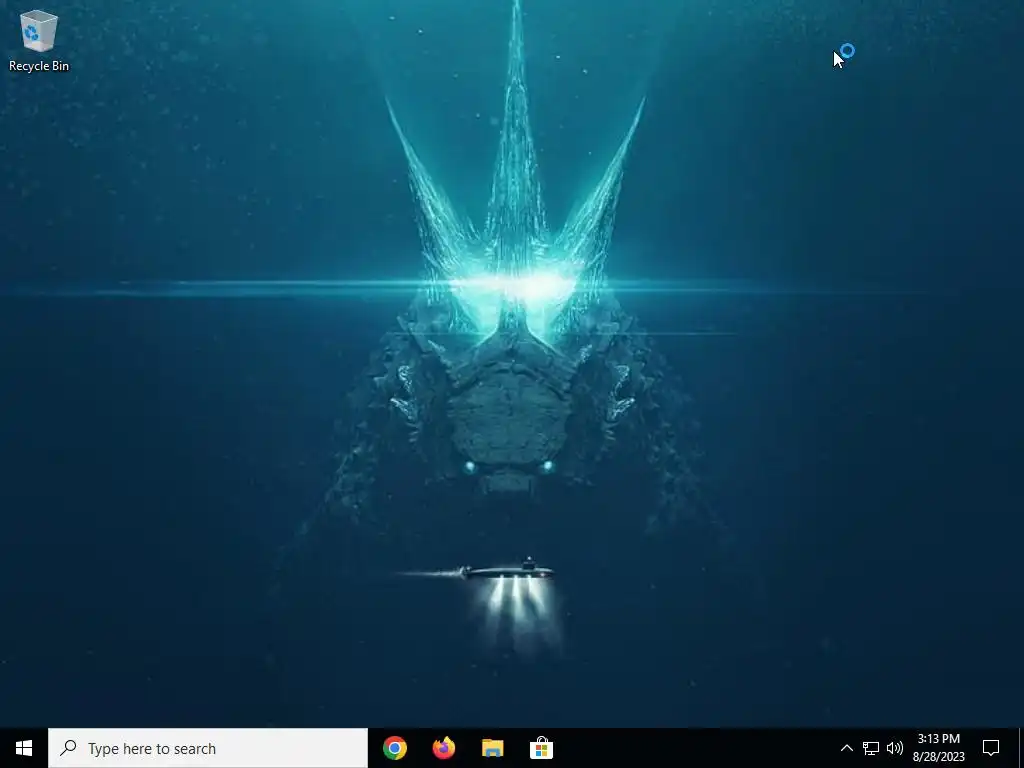Click the taskbar search box

pyautogui.click(x=208, y=748)
